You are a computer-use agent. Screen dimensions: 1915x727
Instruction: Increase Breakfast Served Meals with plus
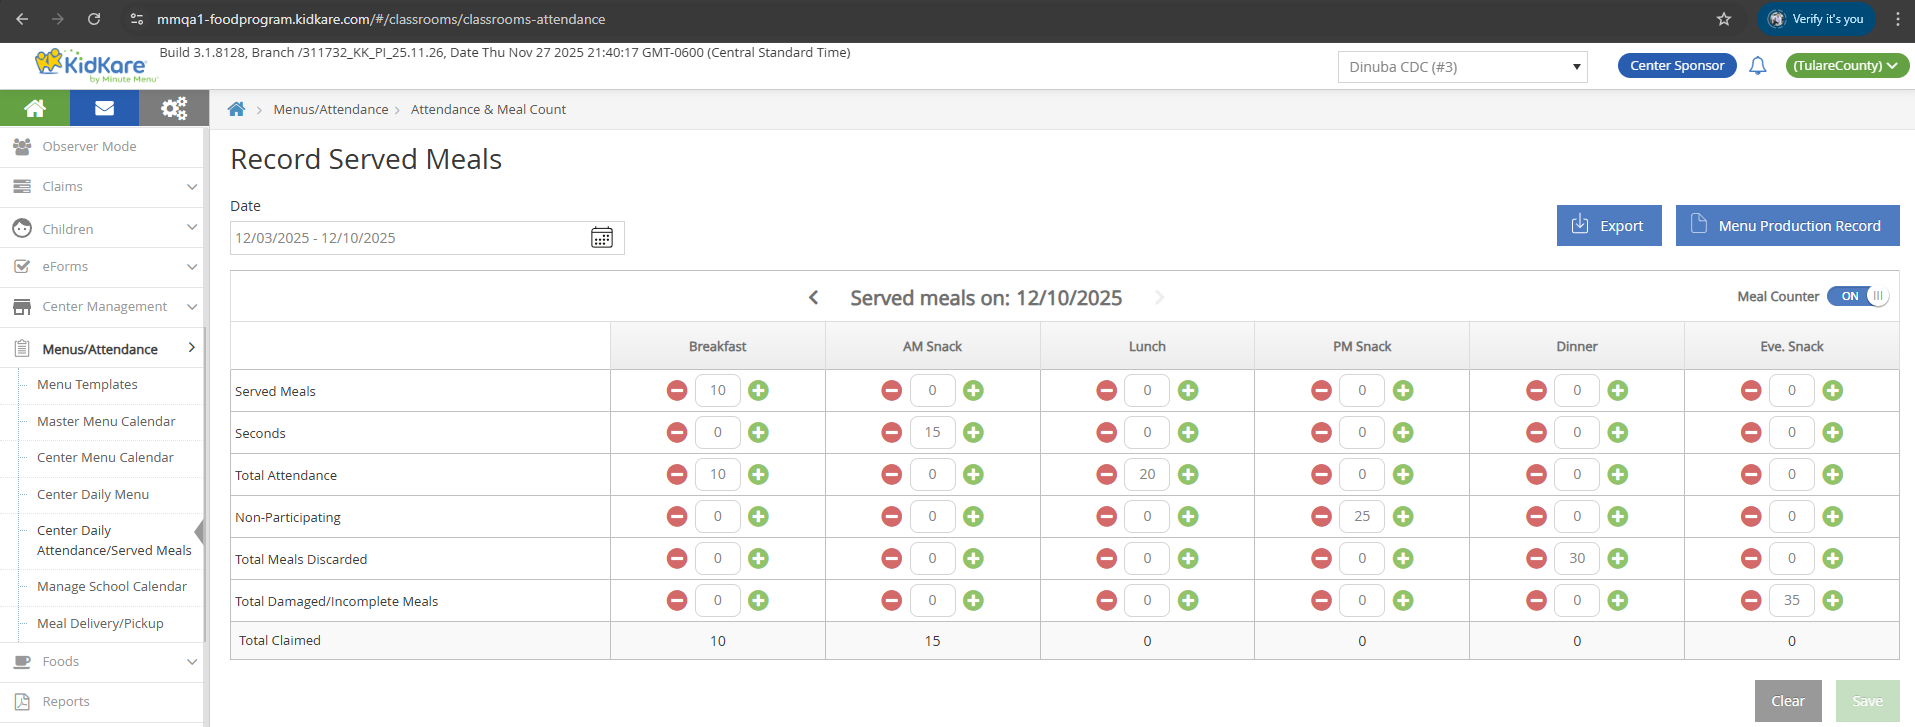758,391
